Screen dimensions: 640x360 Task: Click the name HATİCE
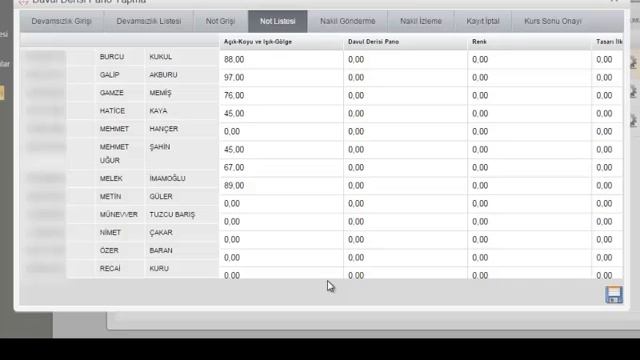point(112,111)
